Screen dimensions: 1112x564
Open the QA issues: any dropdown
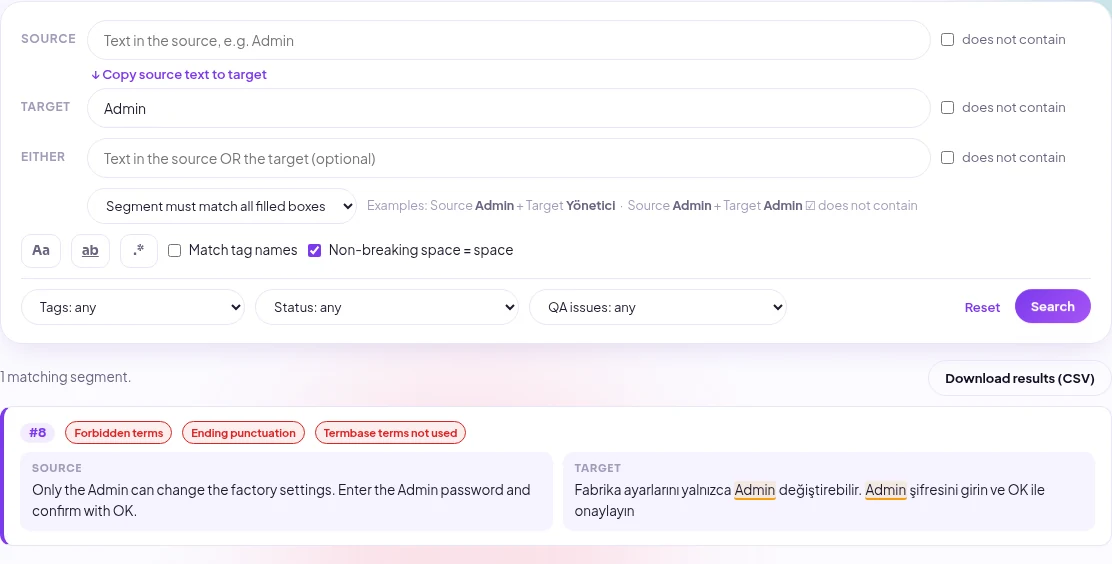pos(658,307)
